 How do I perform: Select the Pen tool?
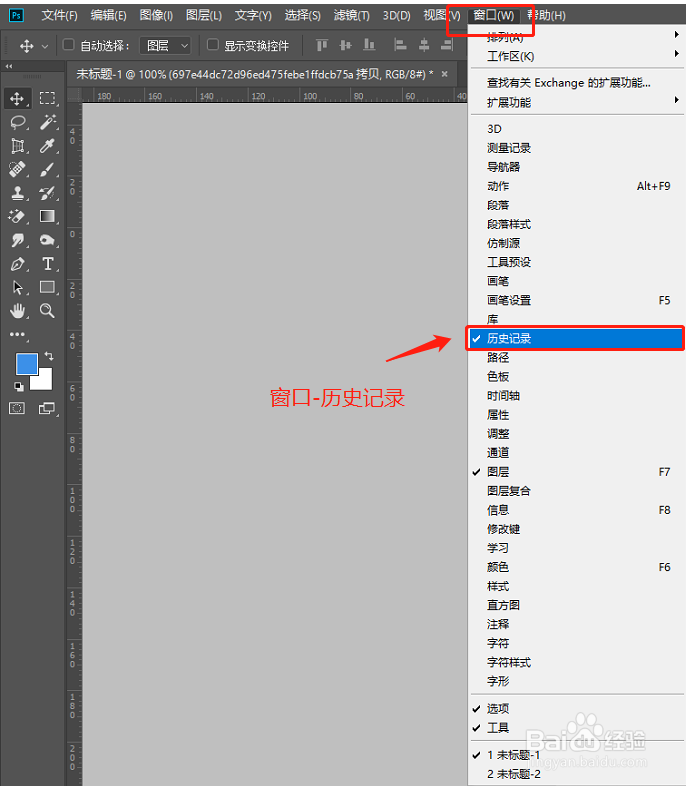pos(17,264)
